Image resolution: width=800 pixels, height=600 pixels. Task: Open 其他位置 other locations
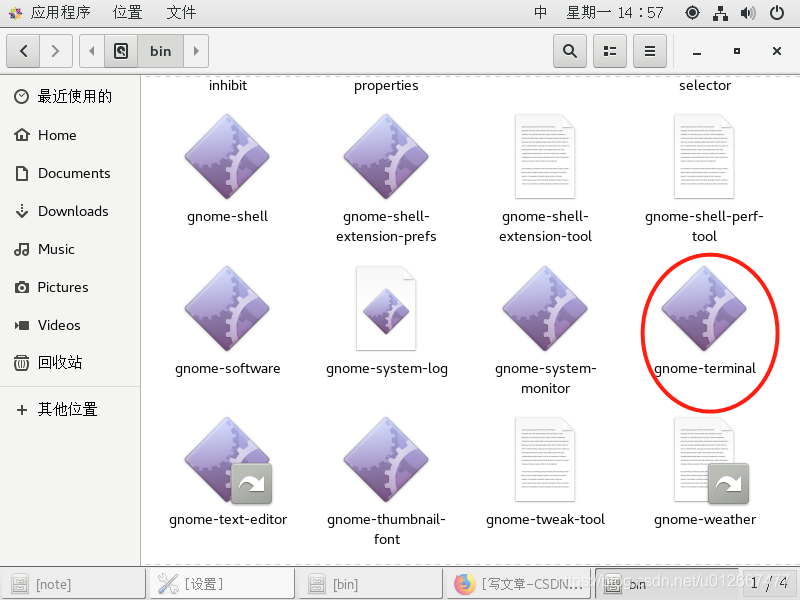70,409
